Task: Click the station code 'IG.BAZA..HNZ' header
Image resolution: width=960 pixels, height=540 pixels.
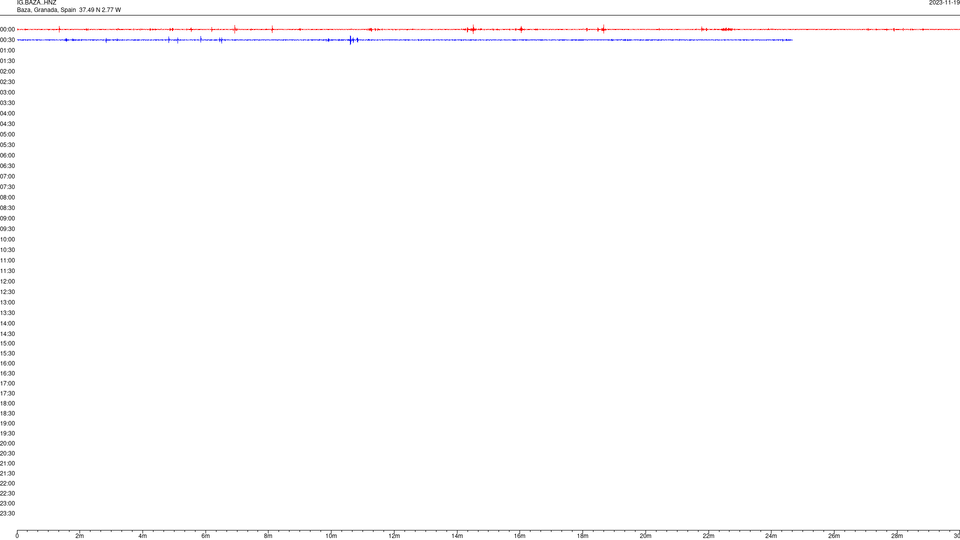Action: (x=37, y=3)
